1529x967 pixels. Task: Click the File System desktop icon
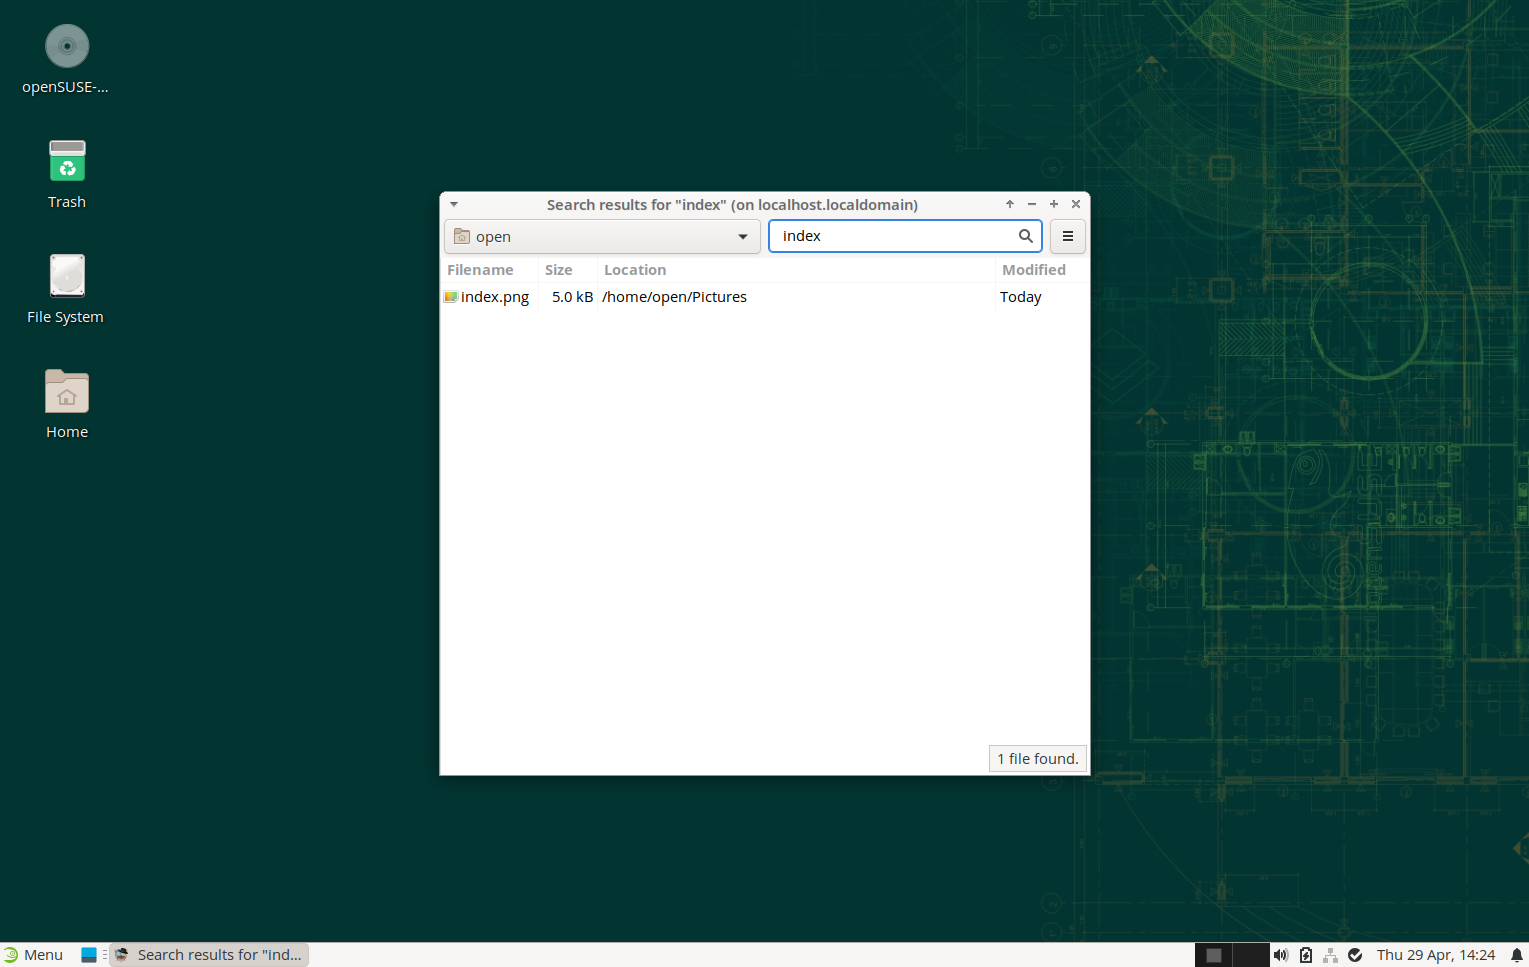pyautogui.click(x=67, y=277)
